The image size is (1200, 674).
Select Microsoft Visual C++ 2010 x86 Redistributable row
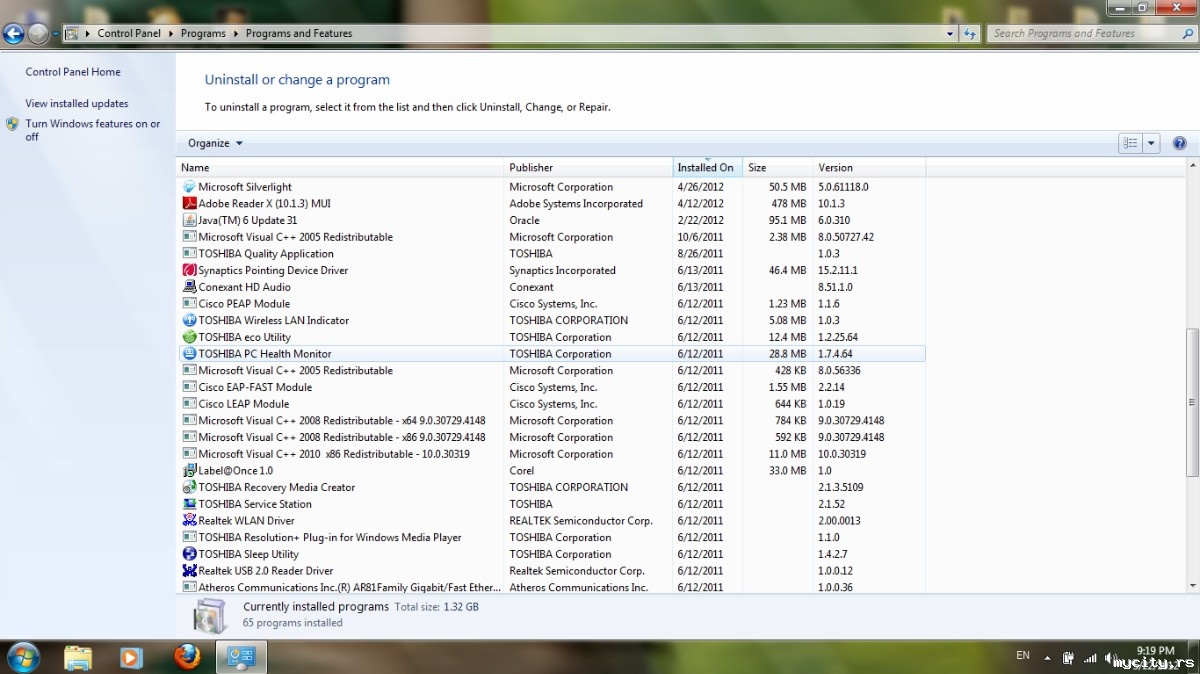point(552,454)
